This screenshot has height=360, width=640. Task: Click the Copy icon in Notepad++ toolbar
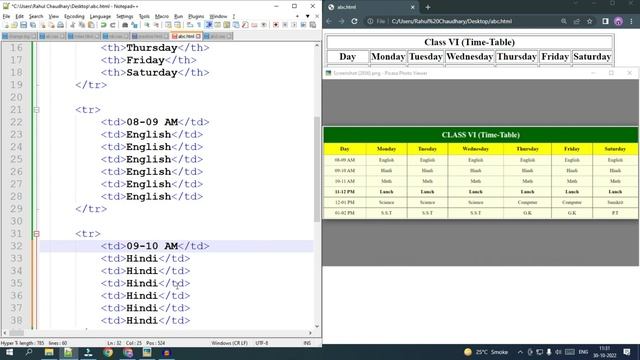(x=82, y=25)
